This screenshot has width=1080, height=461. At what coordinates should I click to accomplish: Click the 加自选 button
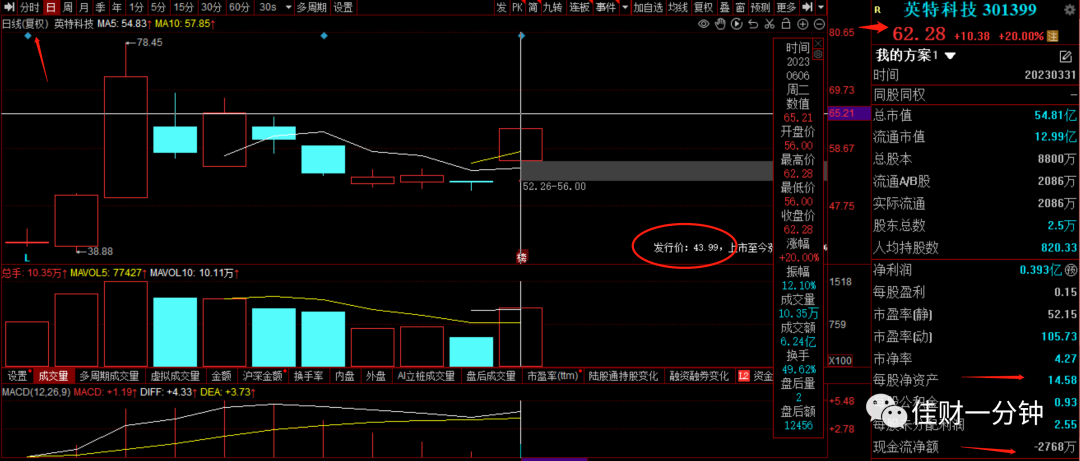pos(648,8)
